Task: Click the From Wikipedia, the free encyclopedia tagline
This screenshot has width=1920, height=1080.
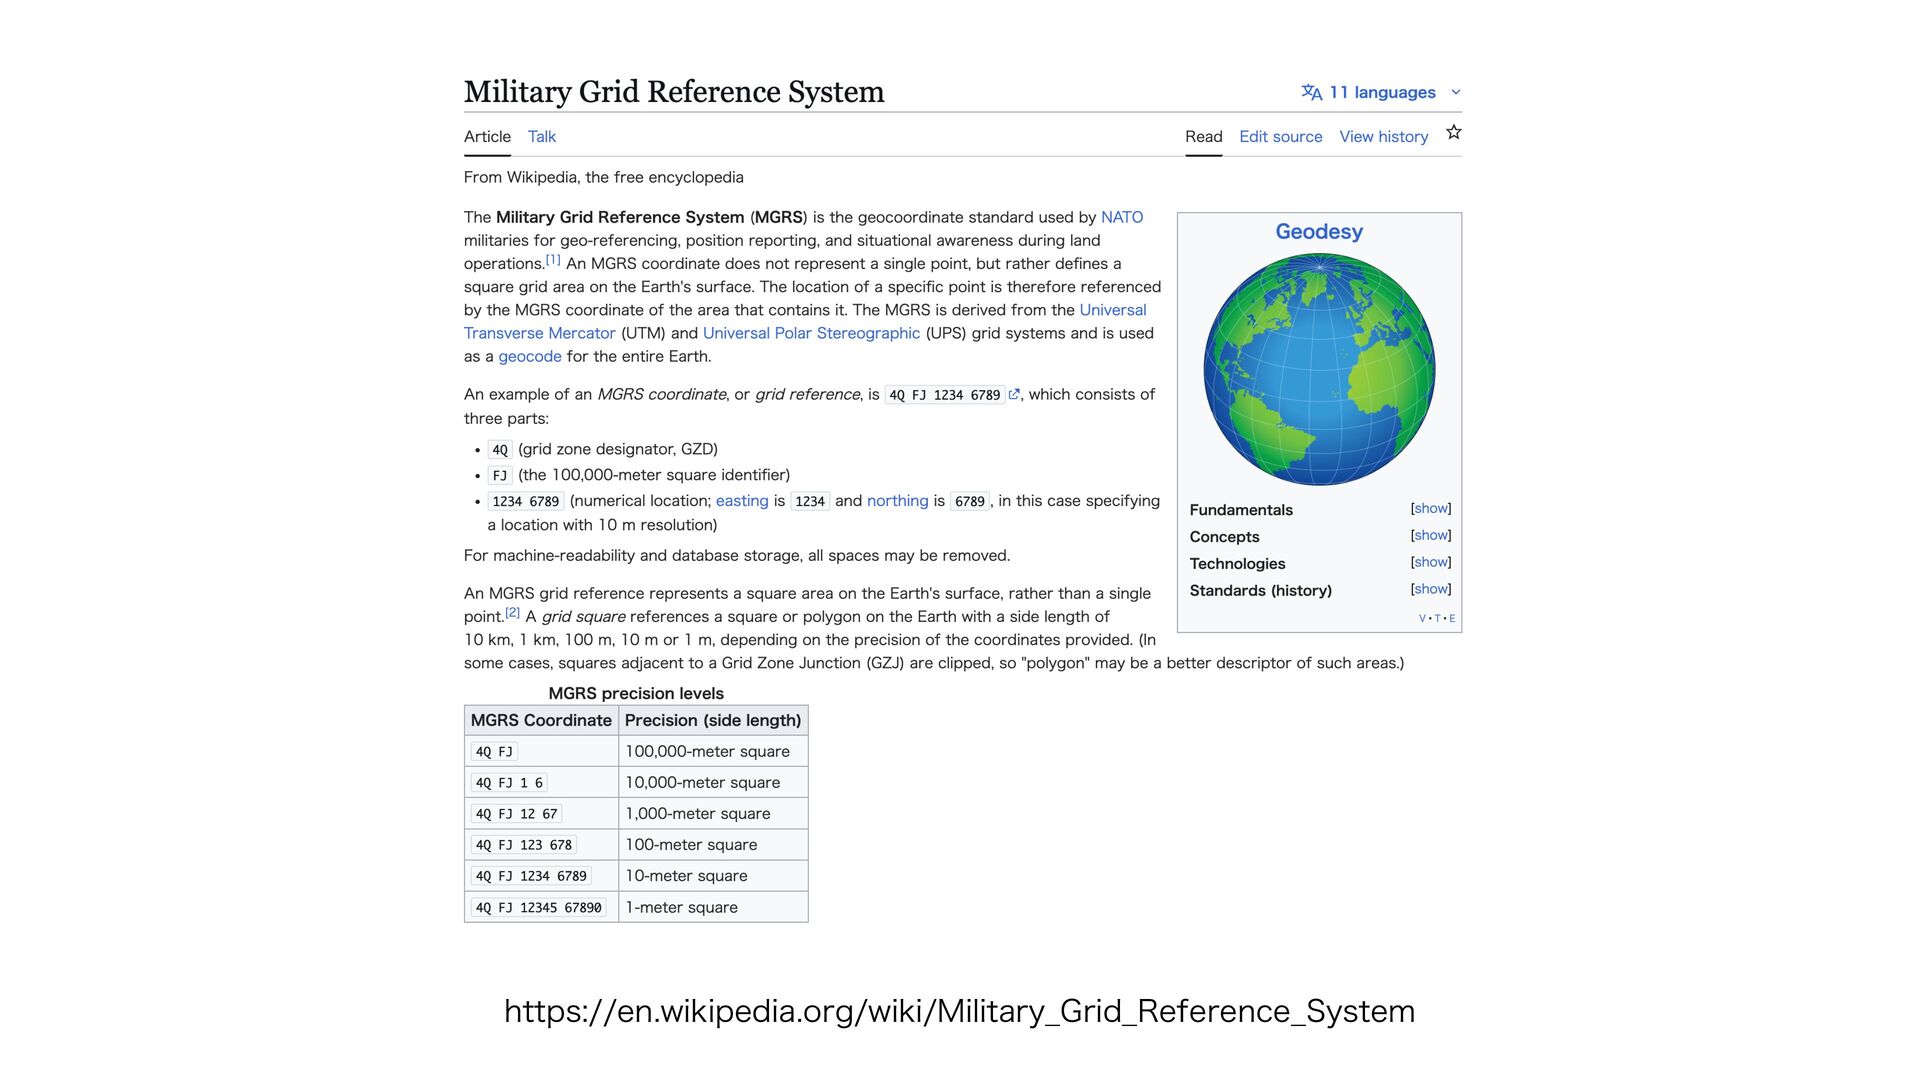Action: [x=604, y=177]
